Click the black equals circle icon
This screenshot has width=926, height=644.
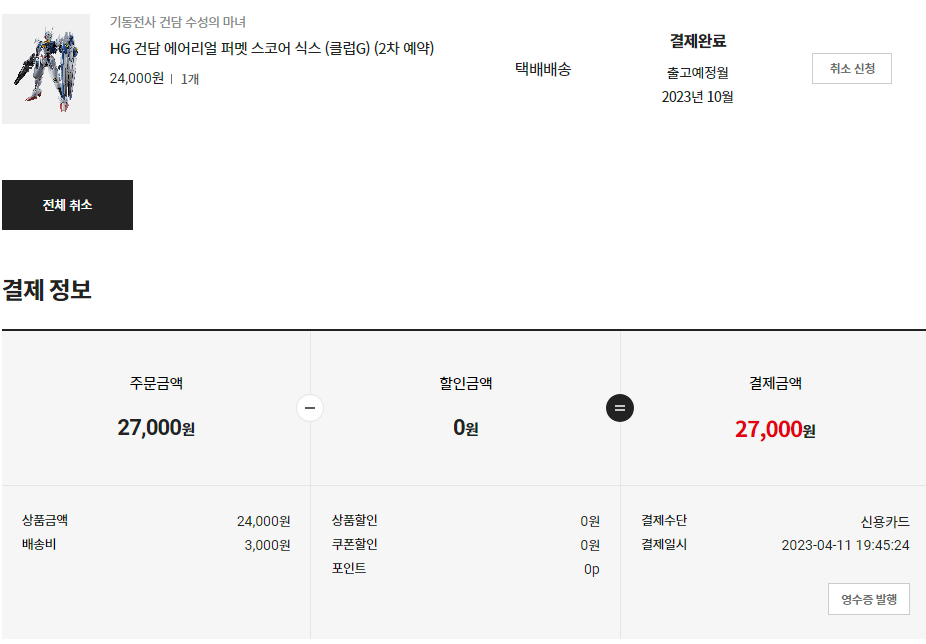tap(620, 408)
